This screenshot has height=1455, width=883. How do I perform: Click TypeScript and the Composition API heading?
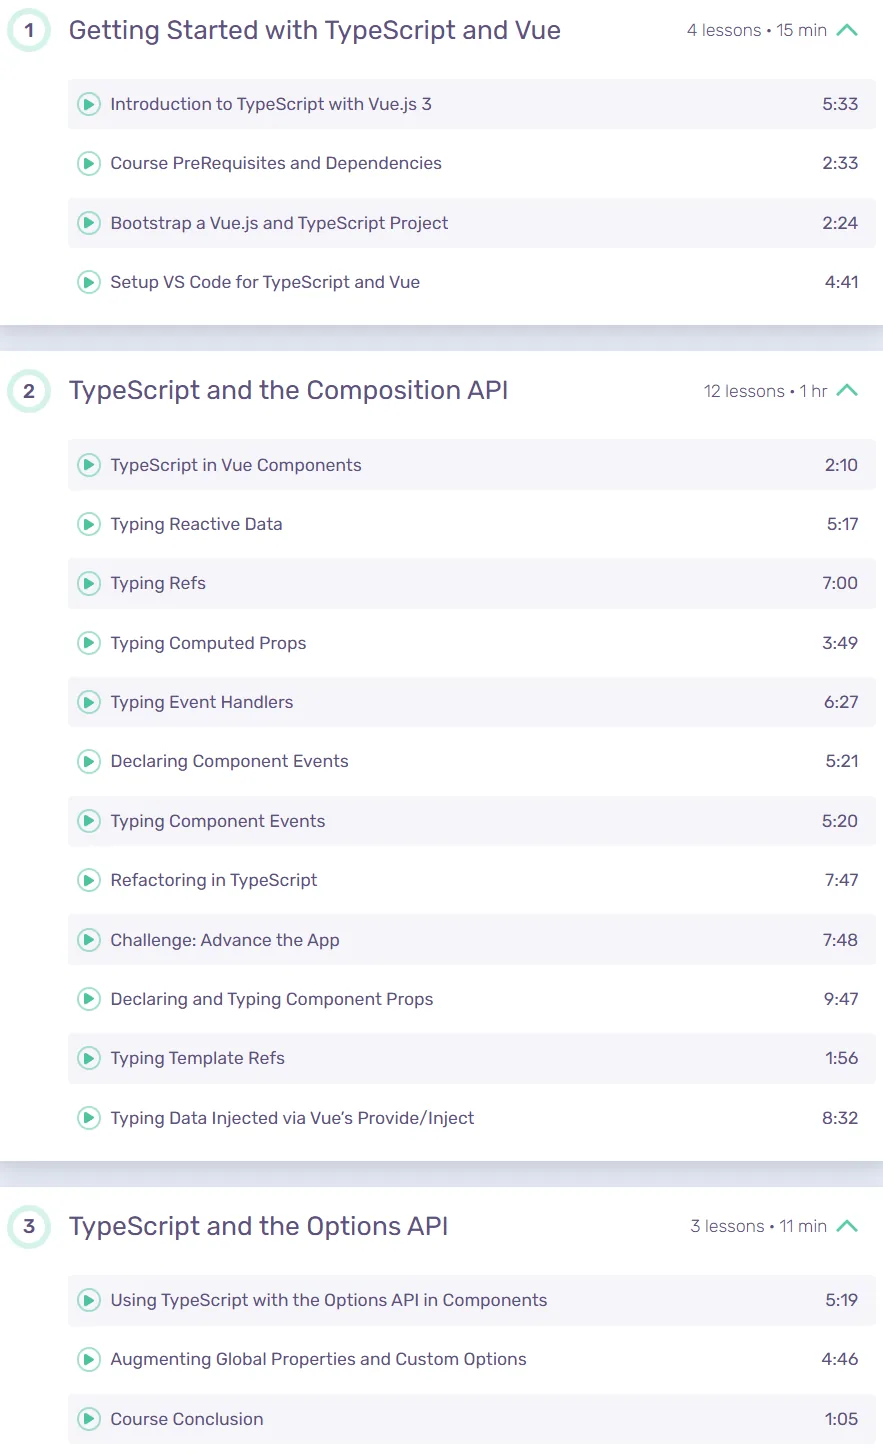[289, 391]
